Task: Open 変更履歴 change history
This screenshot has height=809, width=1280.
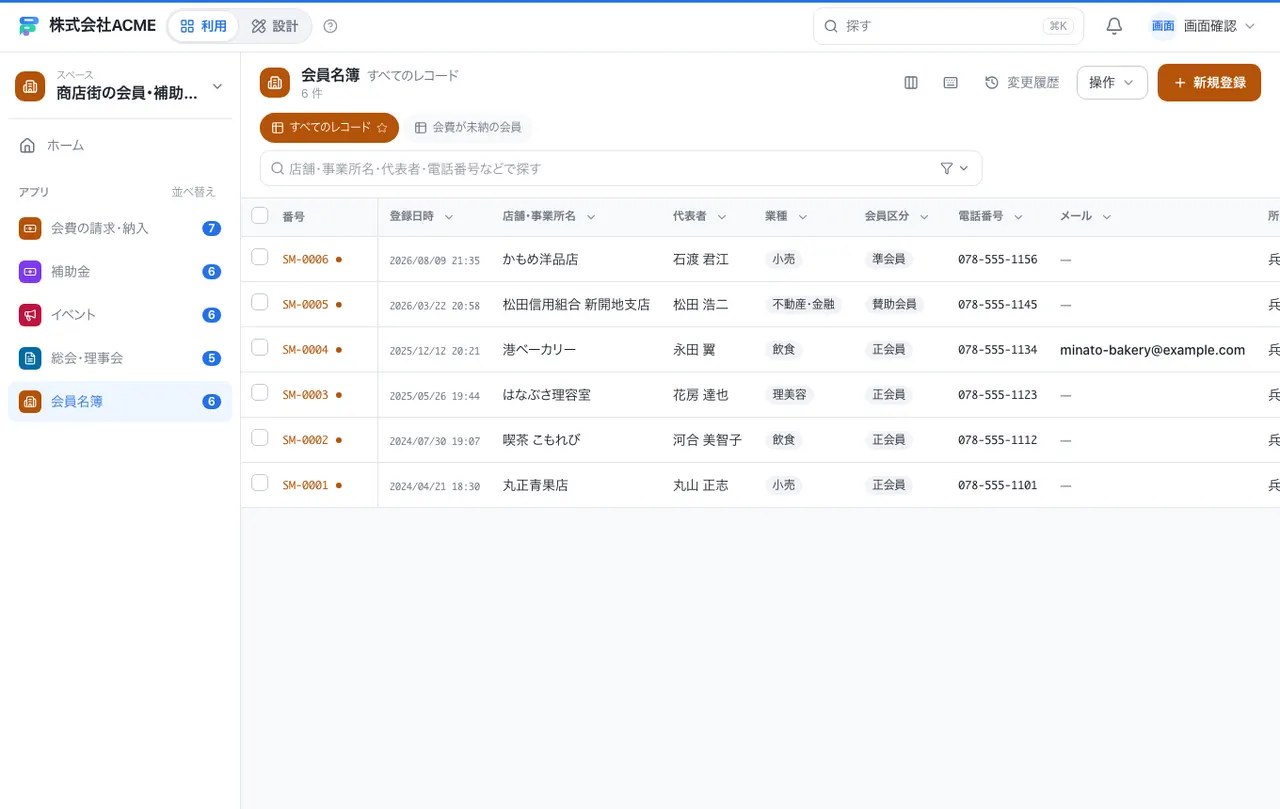Action: (1022, 83)
